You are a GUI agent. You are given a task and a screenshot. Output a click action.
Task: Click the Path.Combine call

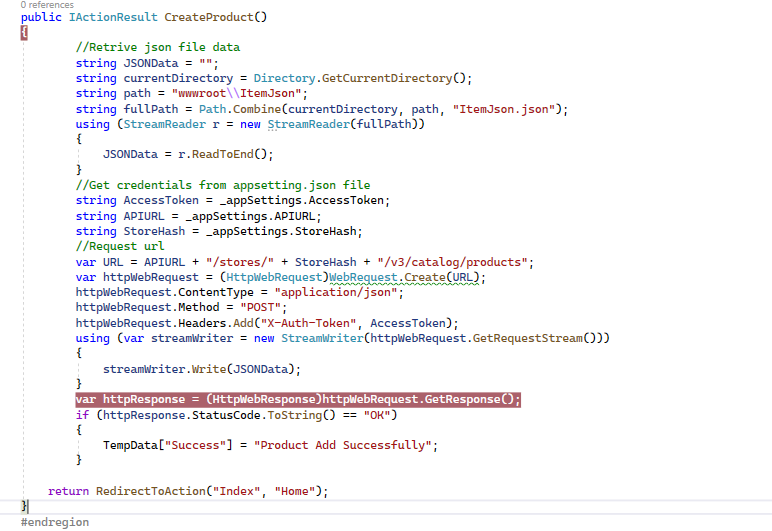[240, 109]
